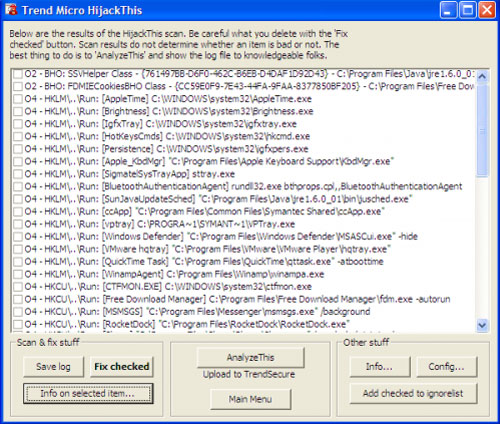
Task: Click the scan list scroll up arrow
Action: [482, 76]
